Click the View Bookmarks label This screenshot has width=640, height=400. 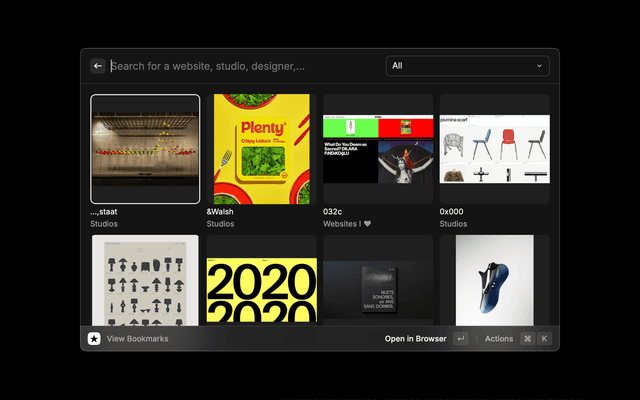coord(137,339)
